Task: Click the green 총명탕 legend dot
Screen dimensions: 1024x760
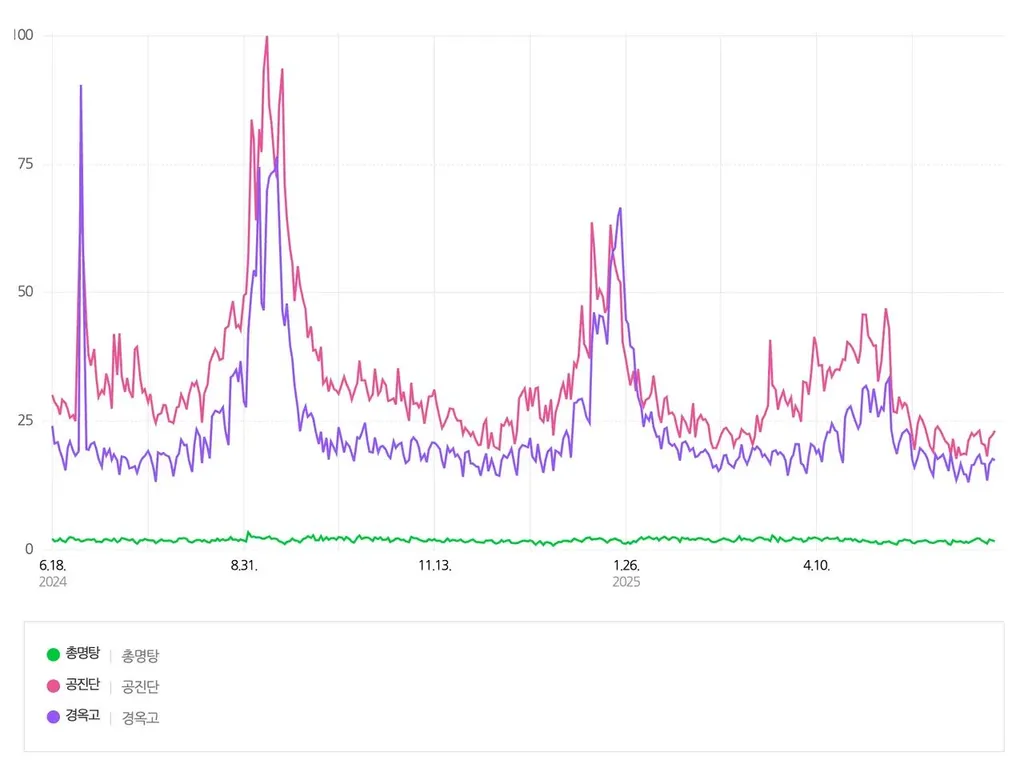Action: tap(54, 654)
